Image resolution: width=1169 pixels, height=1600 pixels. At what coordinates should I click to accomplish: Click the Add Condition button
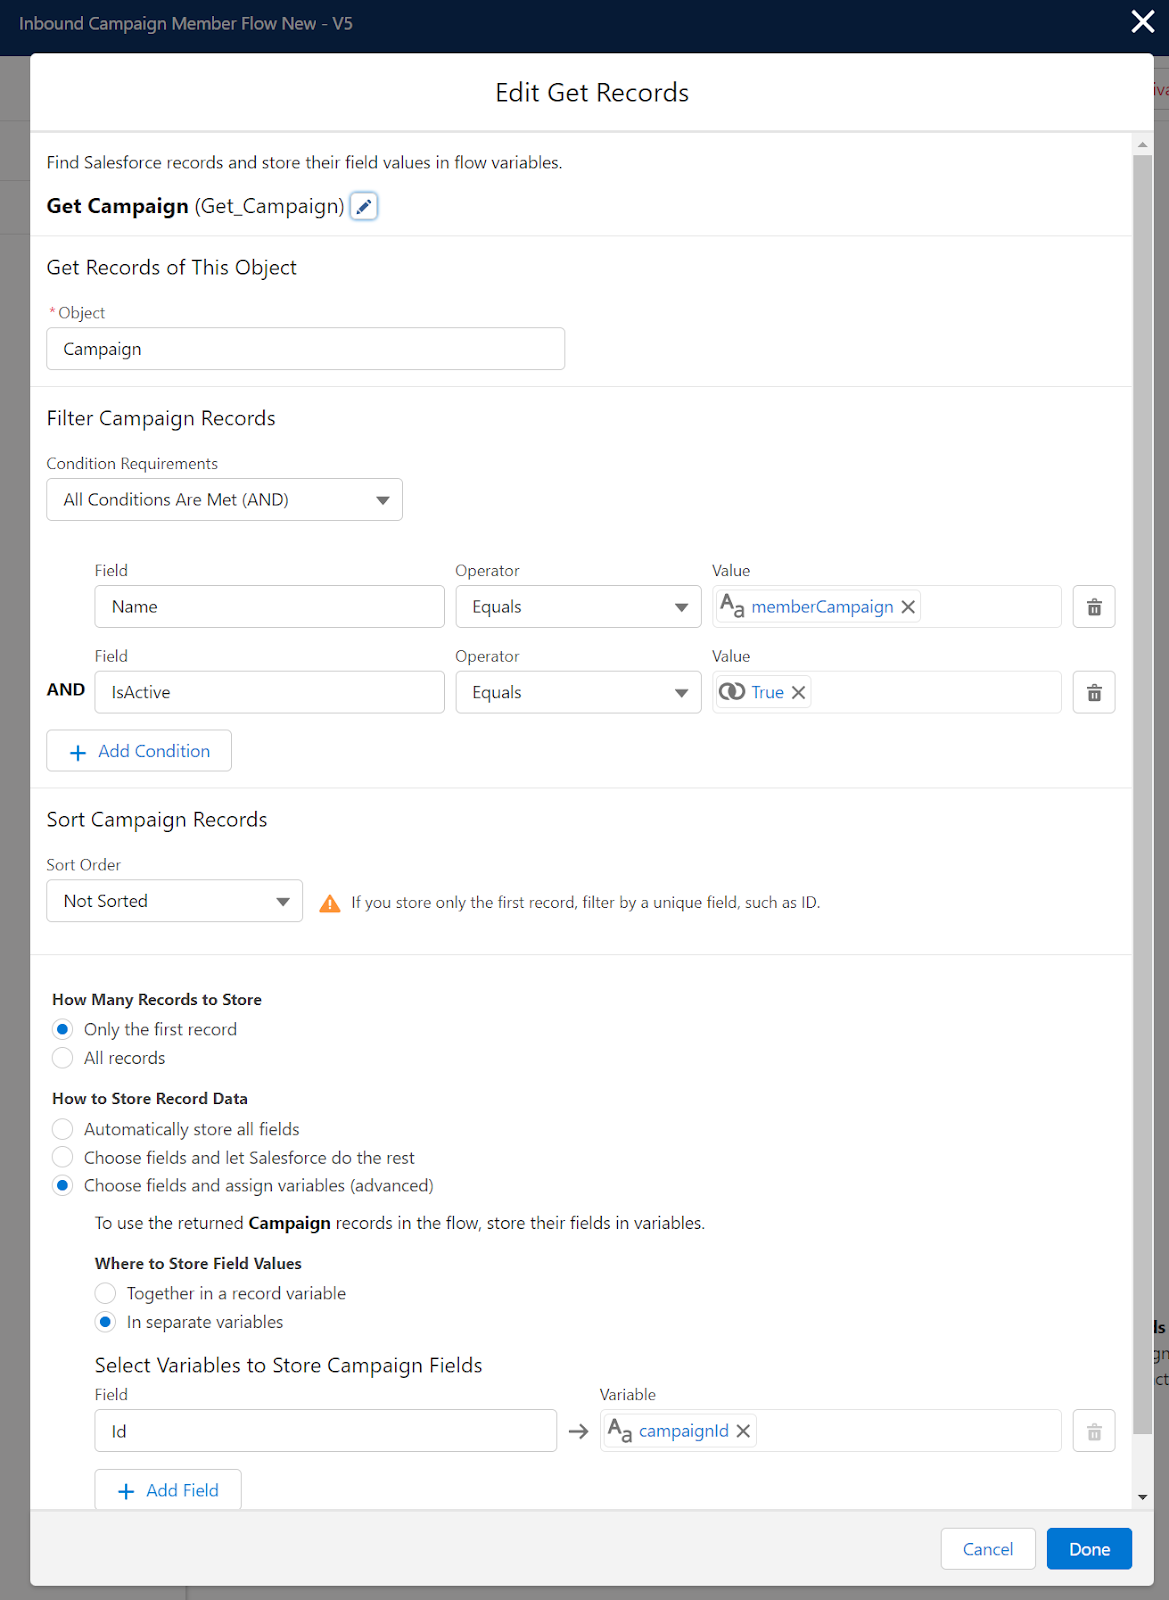coord(139,751)
